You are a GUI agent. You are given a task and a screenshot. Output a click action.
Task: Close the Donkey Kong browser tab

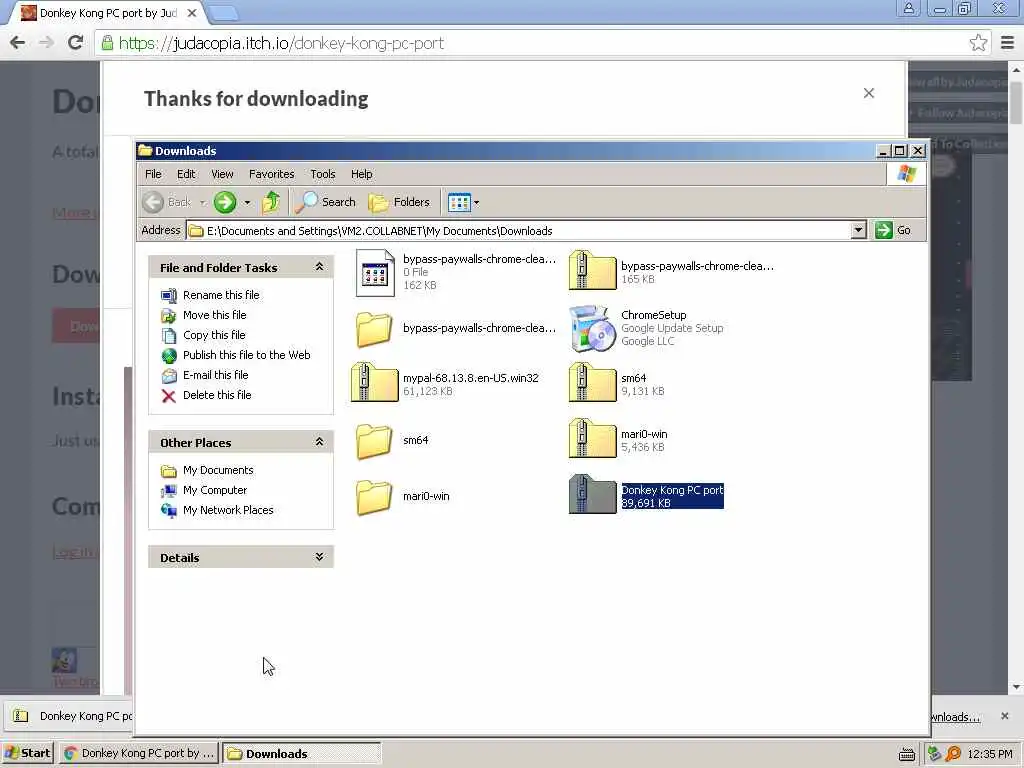pyautogui.click(x=192, y=13)
